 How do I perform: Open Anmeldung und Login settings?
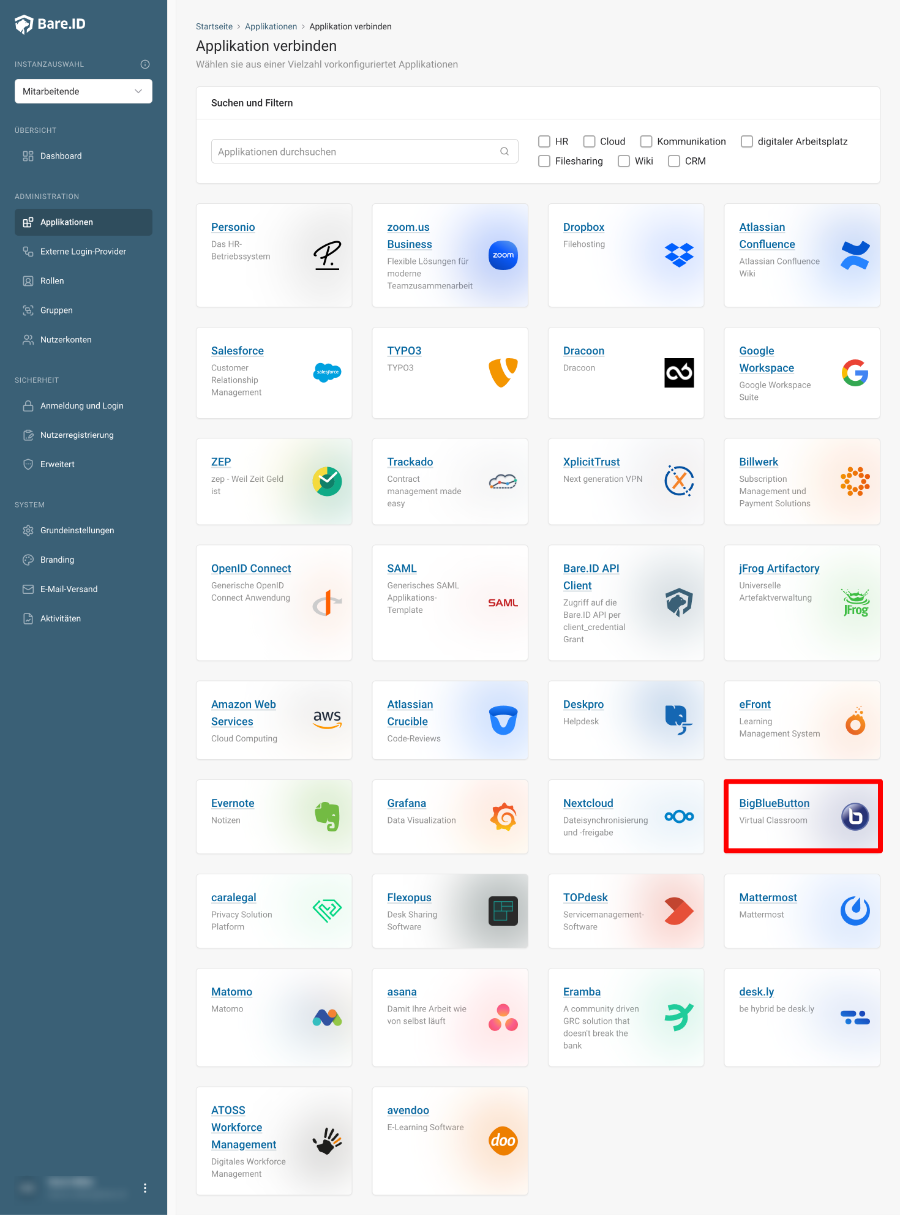[83, 406]
